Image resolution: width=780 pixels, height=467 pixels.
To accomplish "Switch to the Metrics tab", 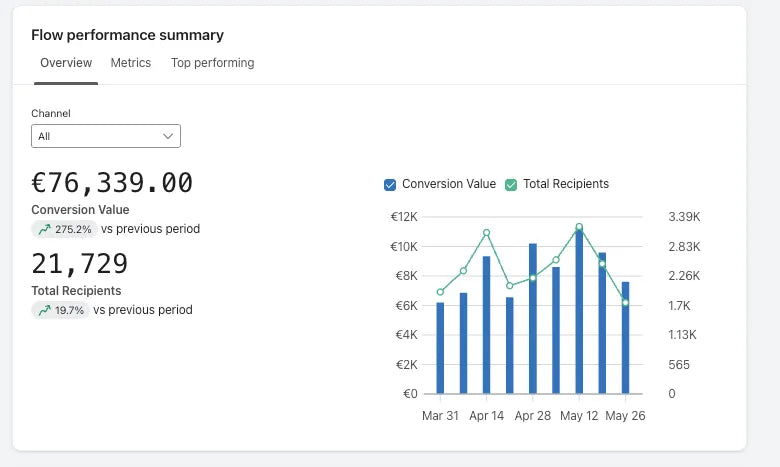I will tap(130, 63).
